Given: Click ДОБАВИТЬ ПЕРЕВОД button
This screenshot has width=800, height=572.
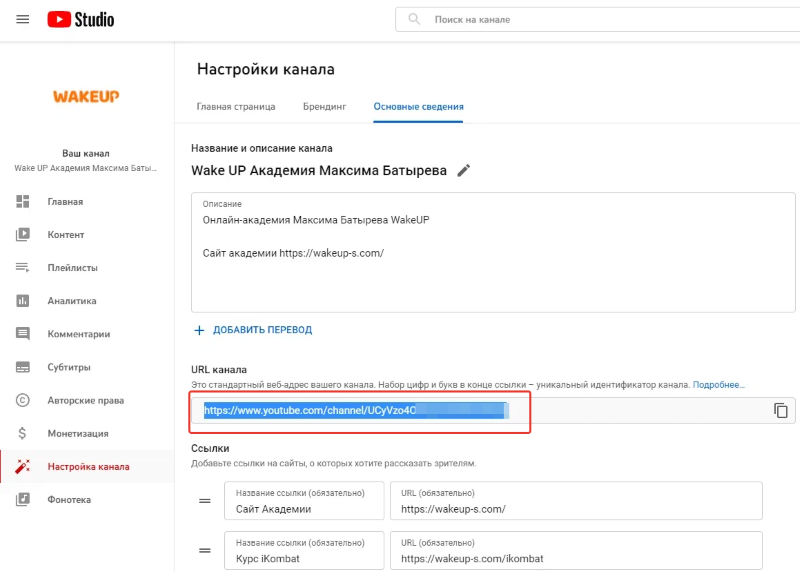Looking at the screenshot, I should tap(262, 330).
